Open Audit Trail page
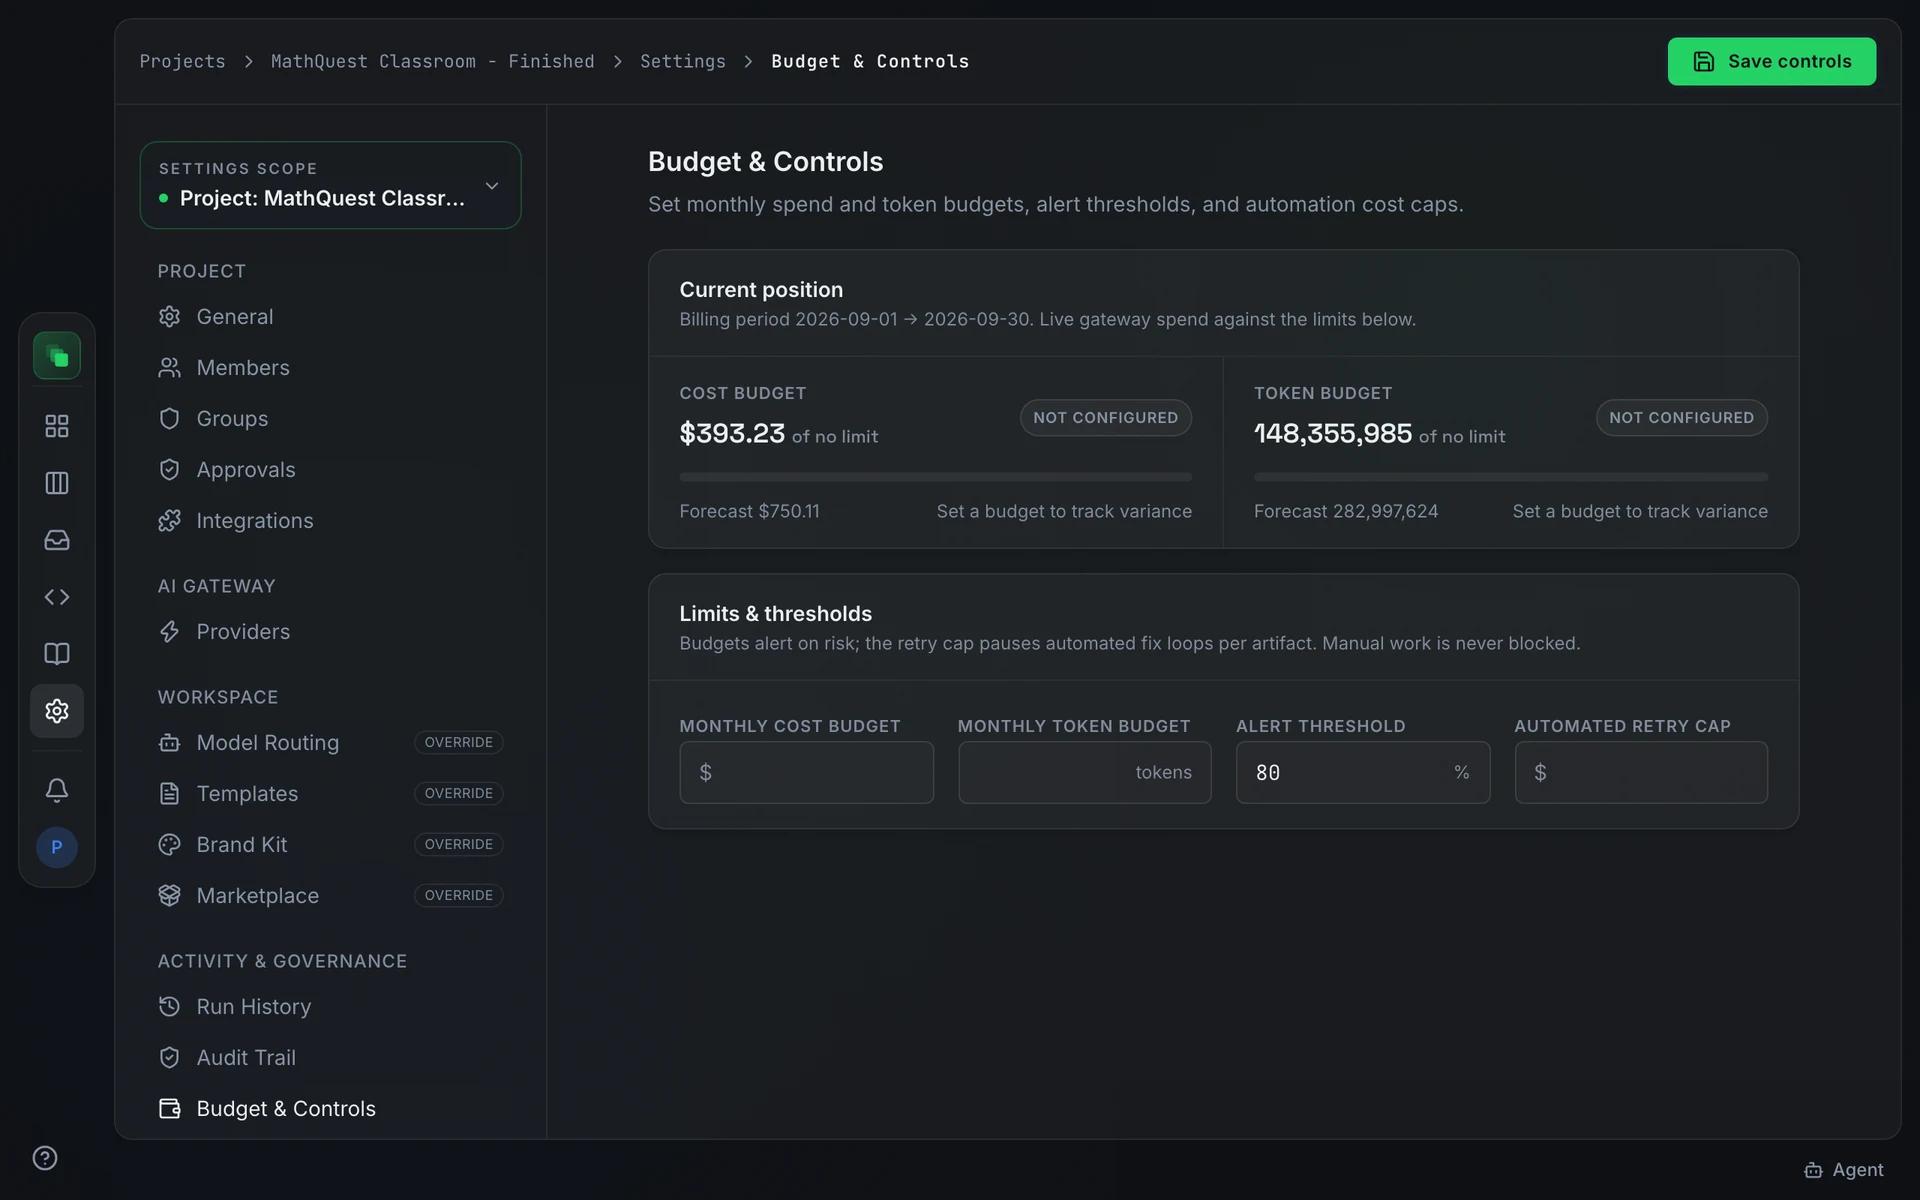The height and width of the screenshot is (1200, 1920). tap(330, 1058)
